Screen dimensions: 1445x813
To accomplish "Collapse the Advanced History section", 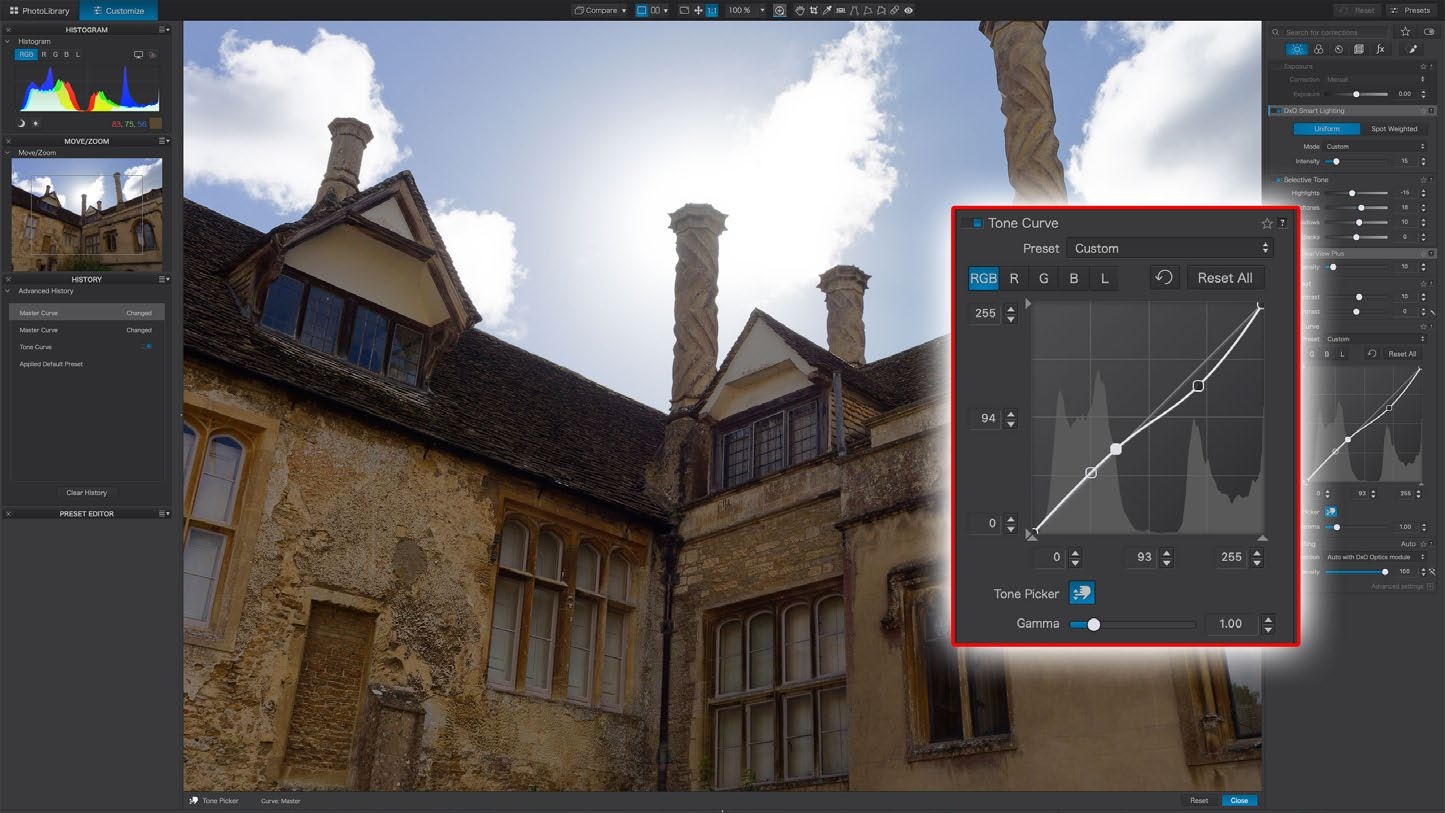I will click(8, 291).
